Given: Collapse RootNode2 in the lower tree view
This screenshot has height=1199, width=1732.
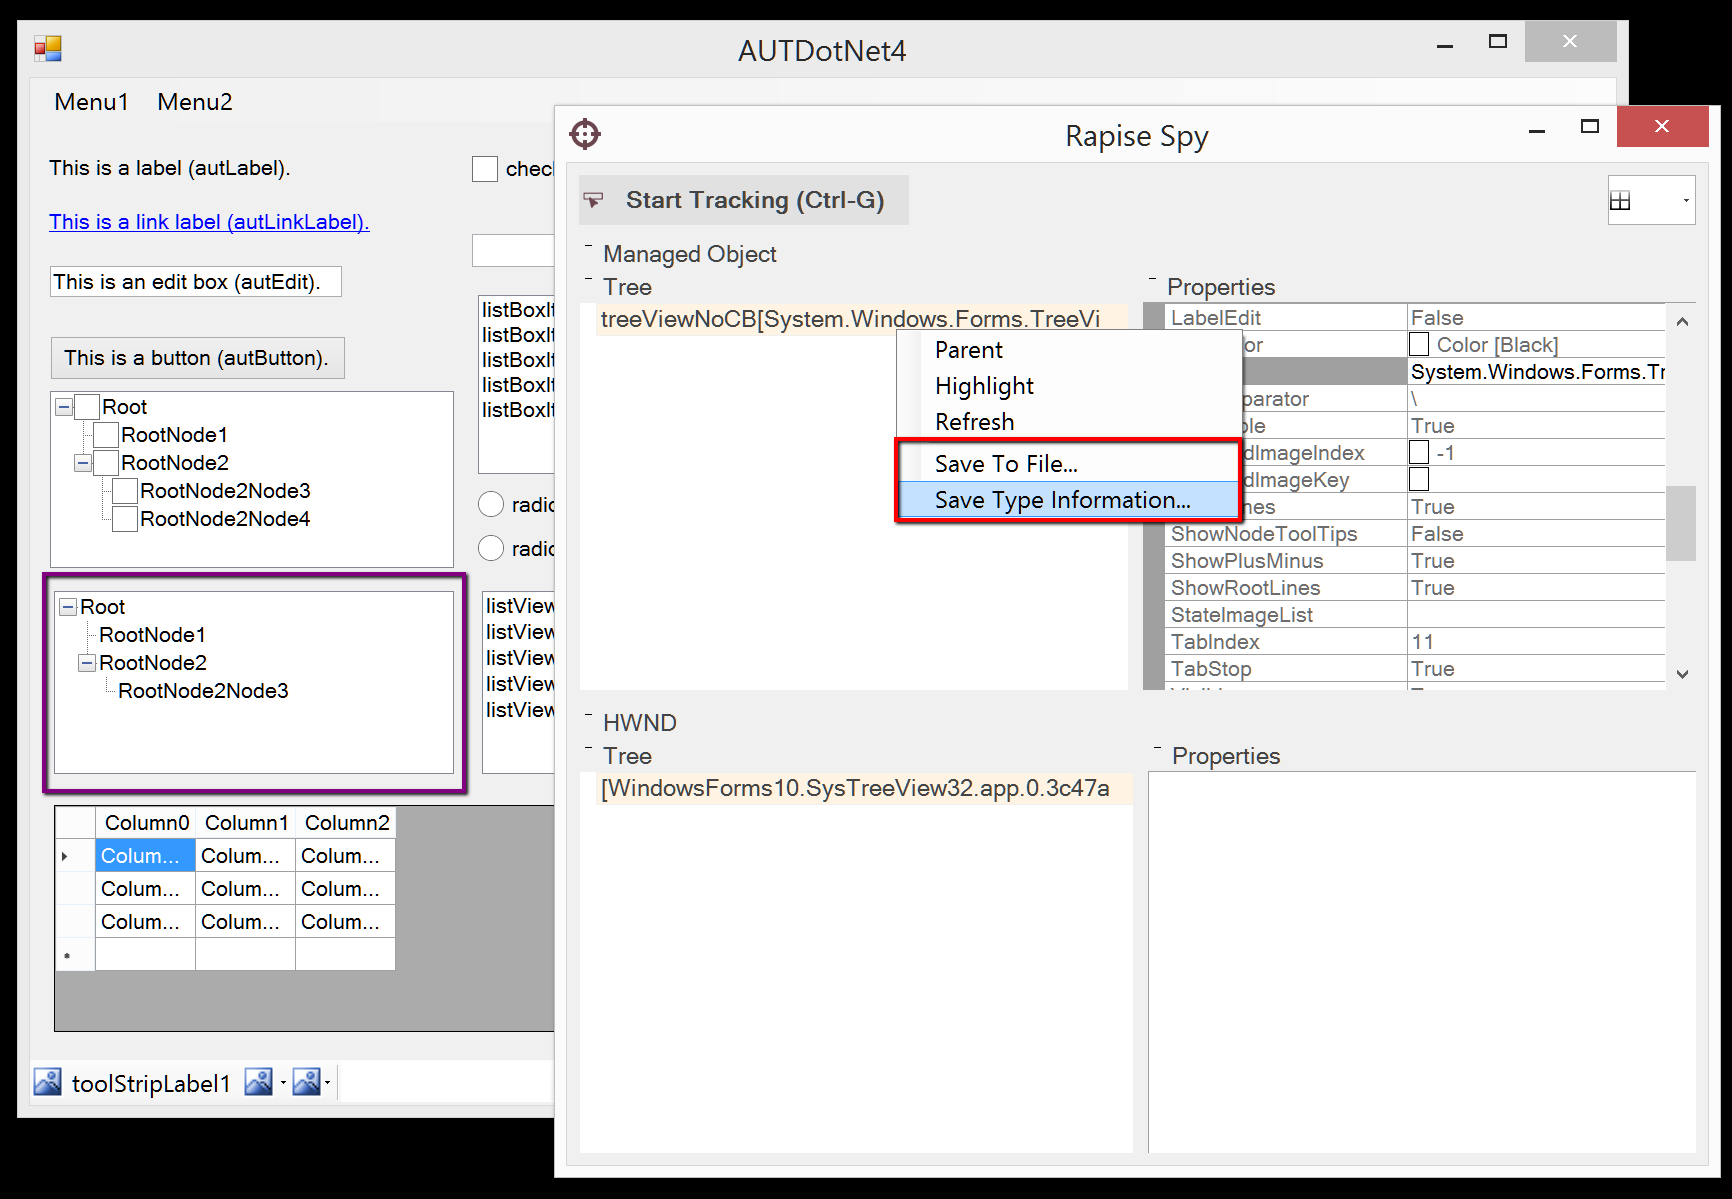Looking at the screenshot, I should tap(87, 663).
